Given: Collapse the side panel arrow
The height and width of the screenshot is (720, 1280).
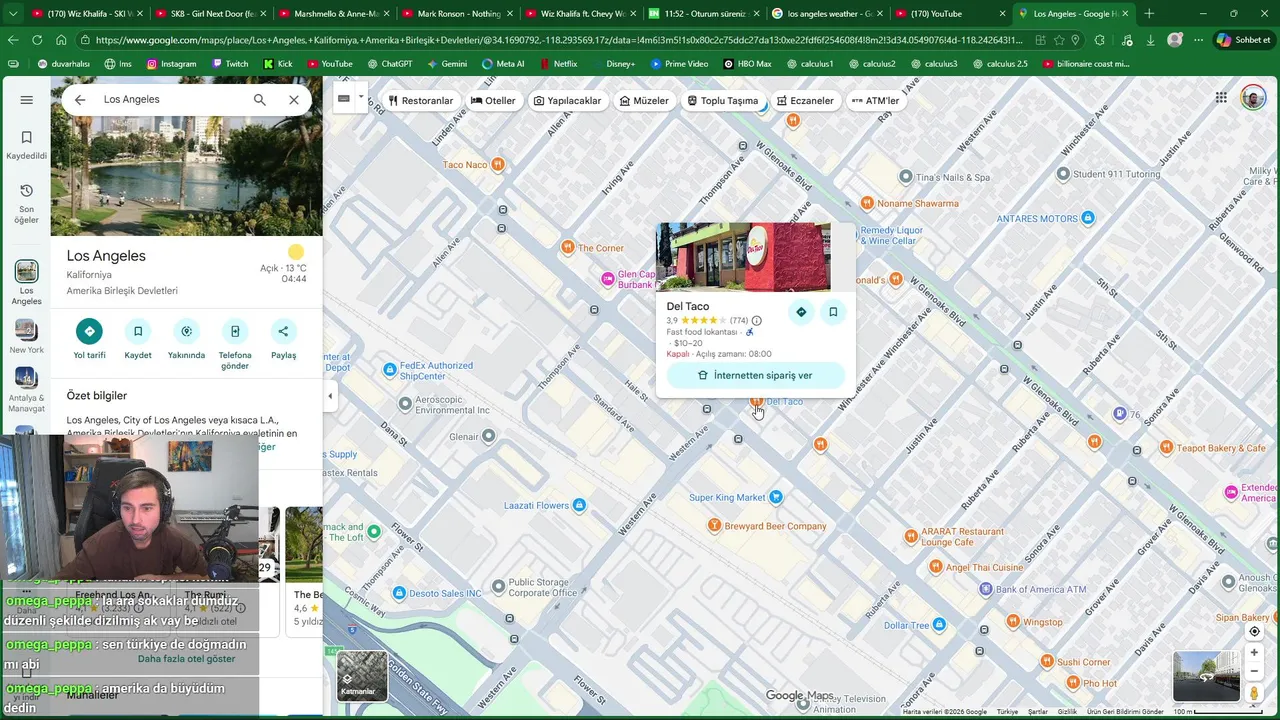Looking at the screenshot, I should 330,396.
